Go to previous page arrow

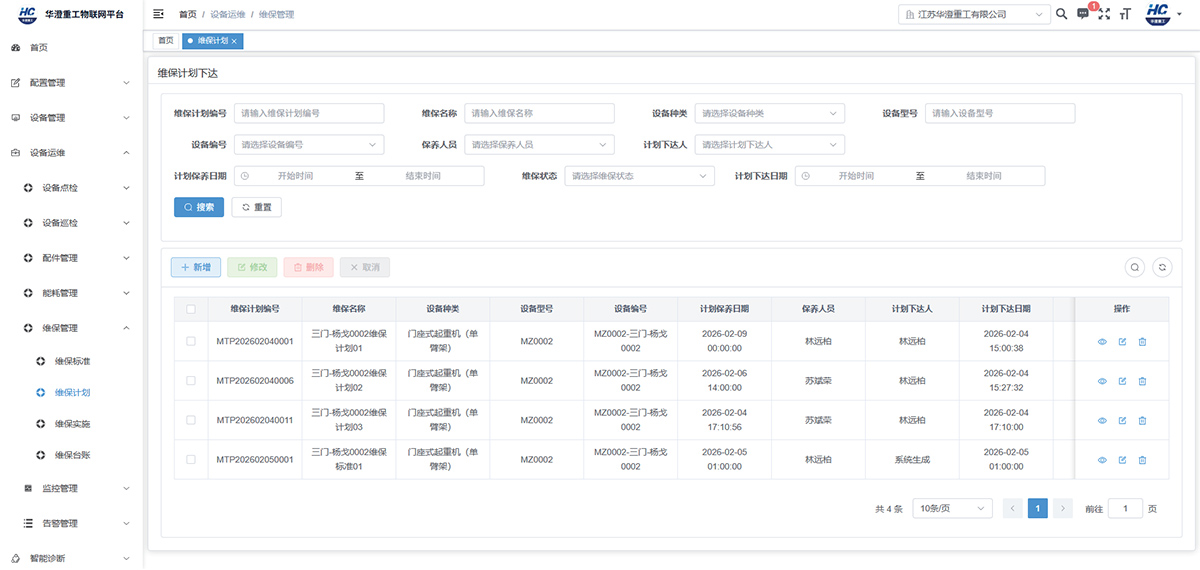1012,508
